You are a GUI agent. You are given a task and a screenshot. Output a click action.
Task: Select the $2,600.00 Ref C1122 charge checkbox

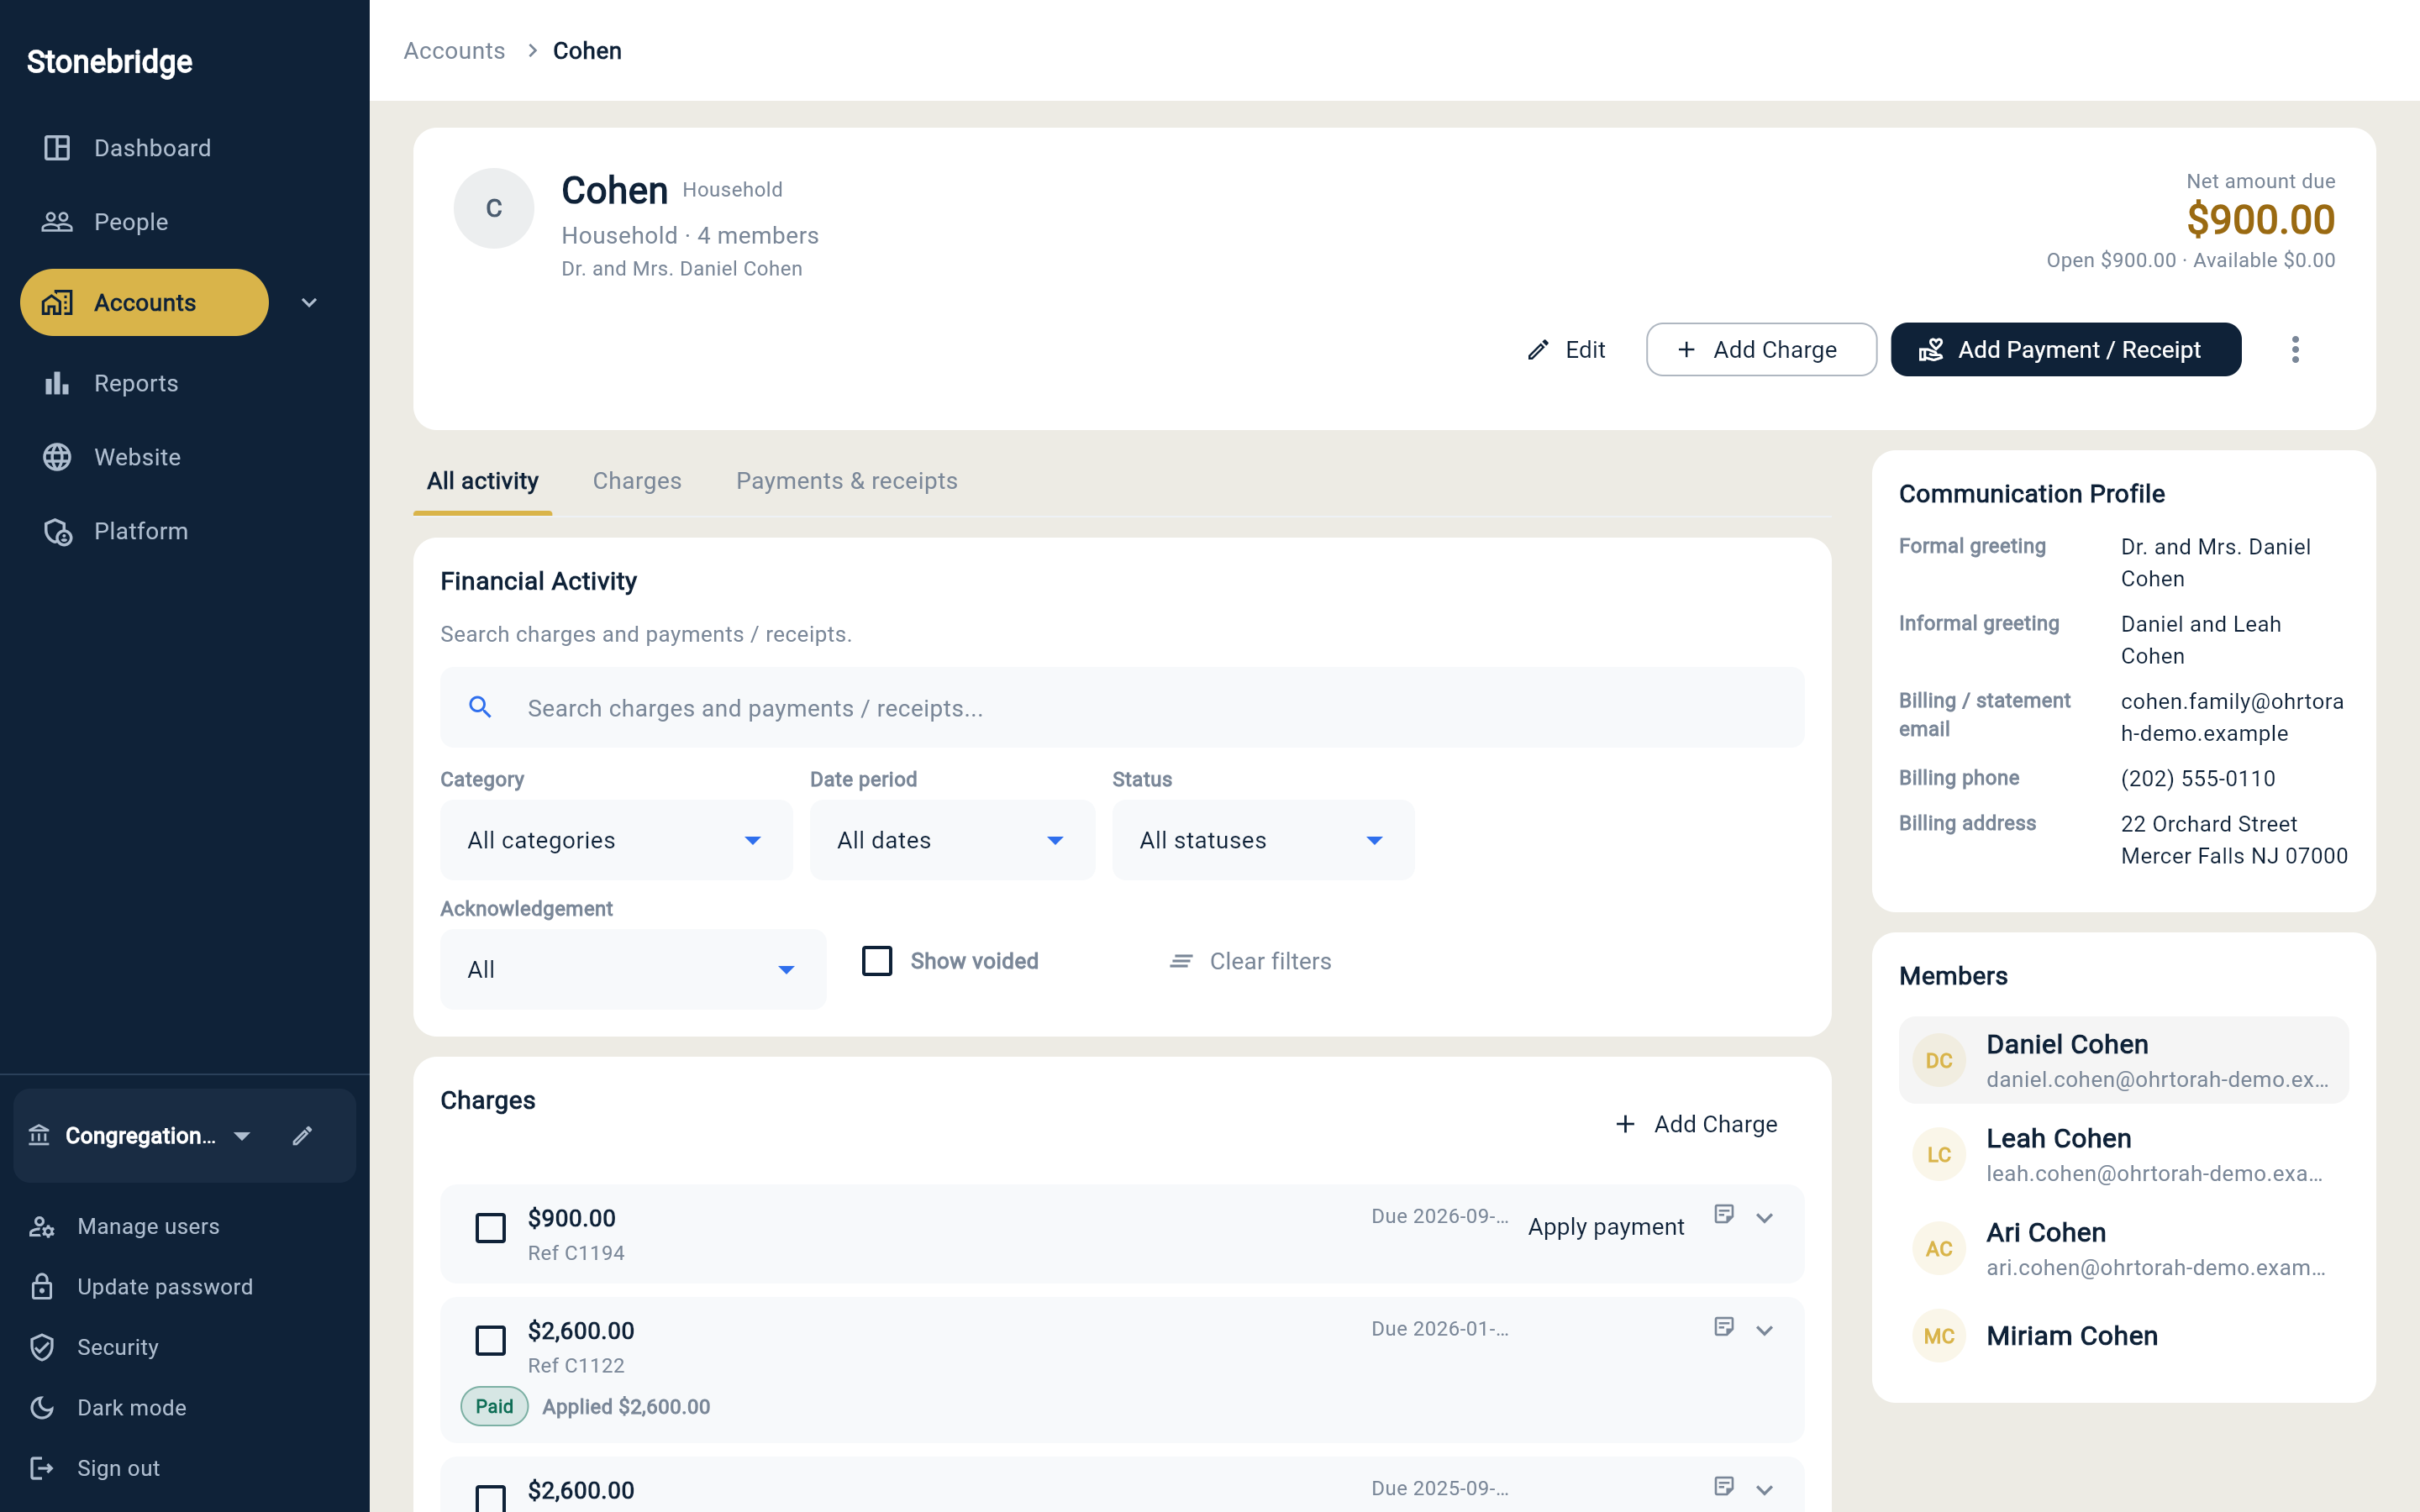490,1341
